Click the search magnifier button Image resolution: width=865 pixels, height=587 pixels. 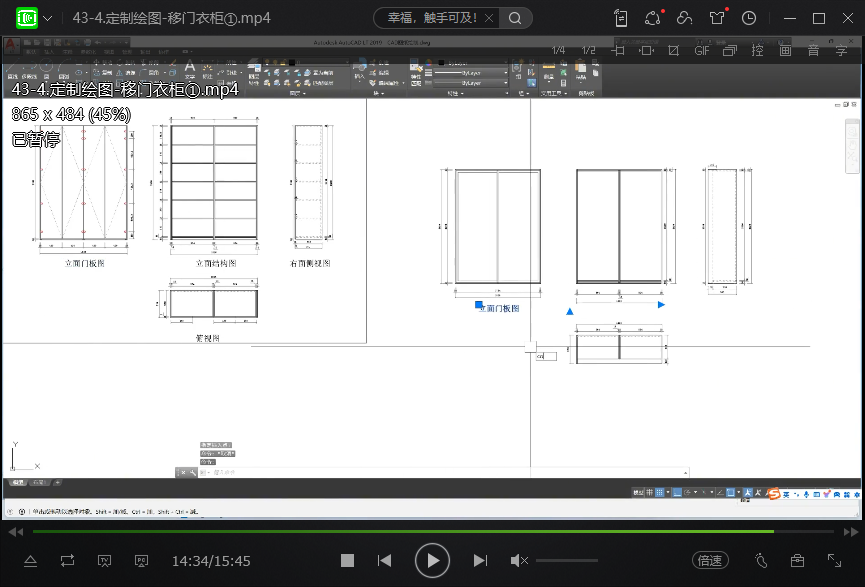pyautogui.click(x=515, y=18)
